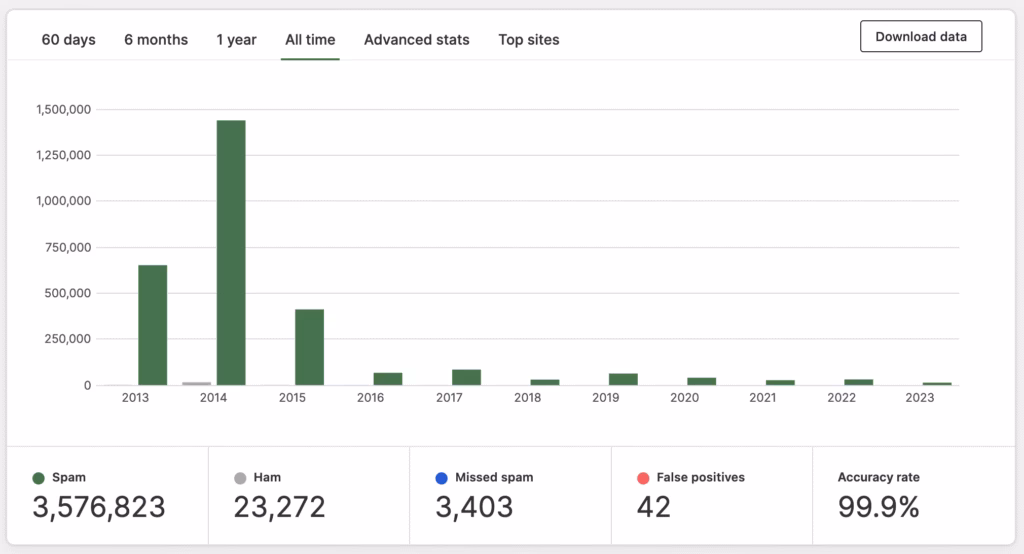
Task: Click the 2017 spam bar
Action: [466, 377]
